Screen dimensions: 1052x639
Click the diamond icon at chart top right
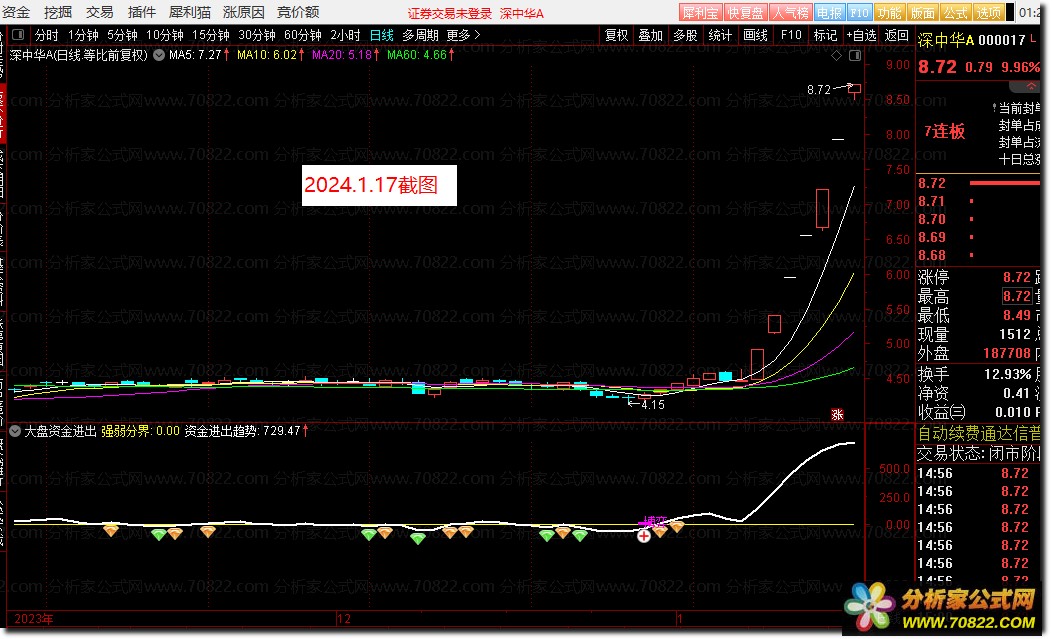[x=837, y=56]
